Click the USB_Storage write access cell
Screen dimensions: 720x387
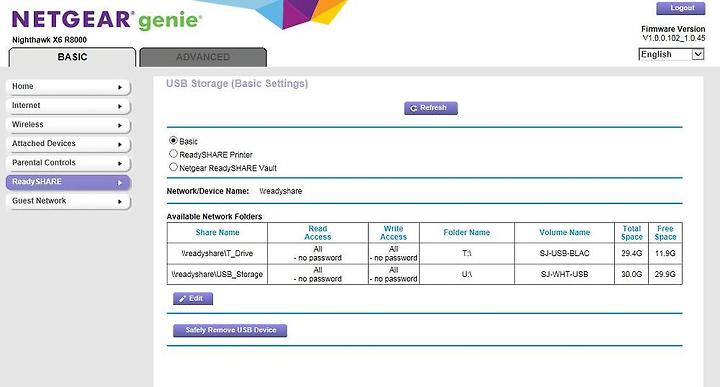click(x=394, y=275)
